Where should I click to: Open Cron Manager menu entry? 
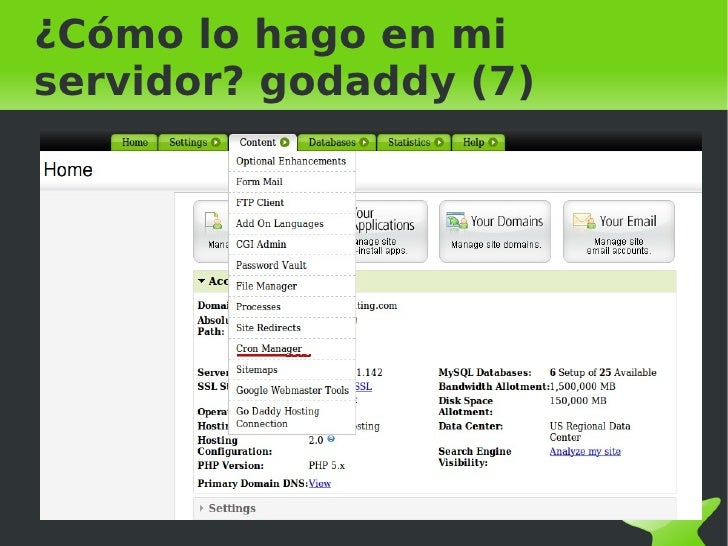pos(292,348)
